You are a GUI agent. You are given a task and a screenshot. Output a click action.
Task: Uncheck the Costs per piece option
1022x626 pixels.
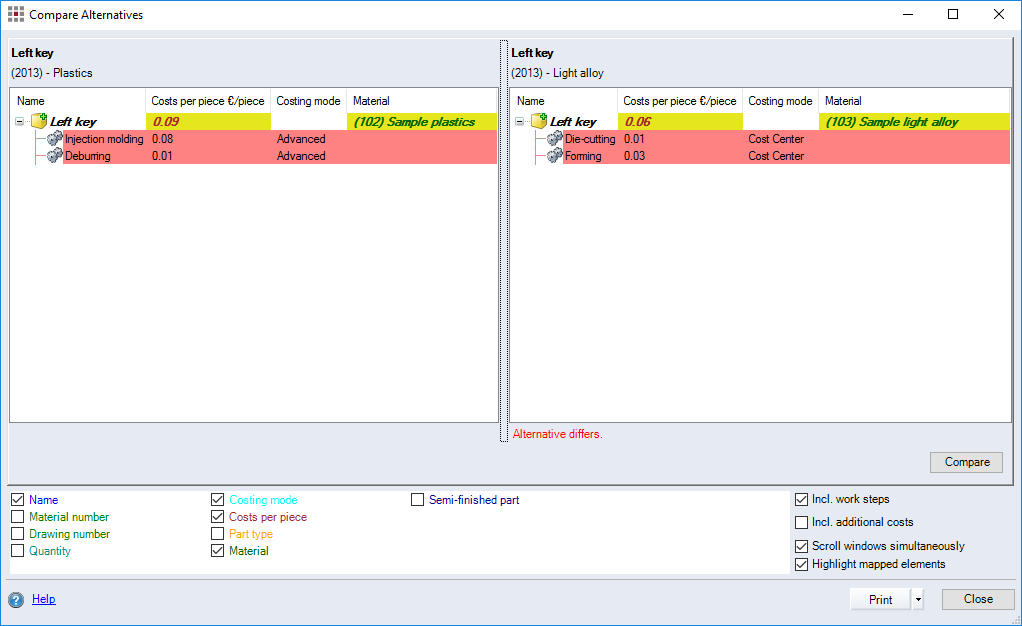tap(218, 517)
